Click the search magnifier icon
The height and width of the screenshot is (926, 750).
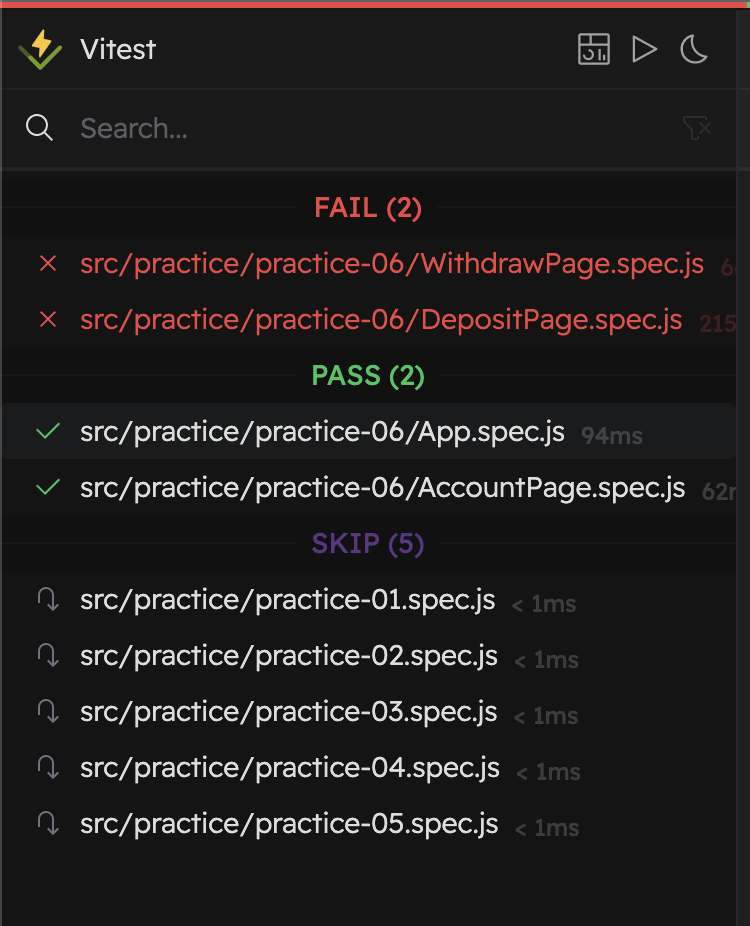coord(40,128)
